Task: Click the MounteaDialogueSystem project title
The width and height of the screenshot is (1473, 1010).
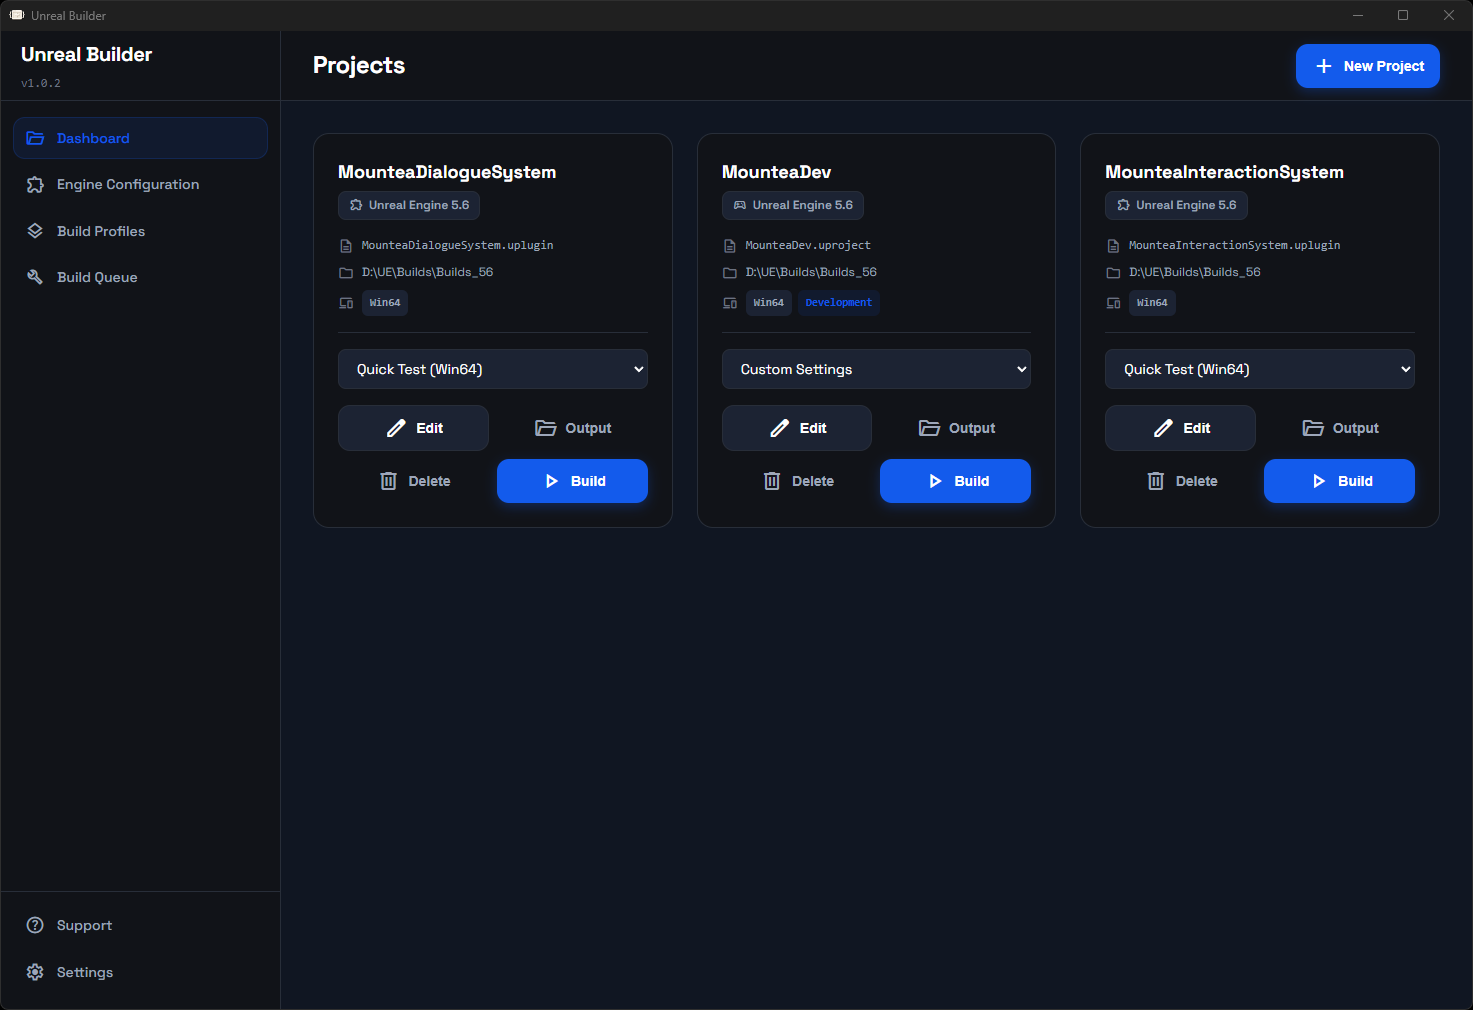Action: [x=447, y=172]
